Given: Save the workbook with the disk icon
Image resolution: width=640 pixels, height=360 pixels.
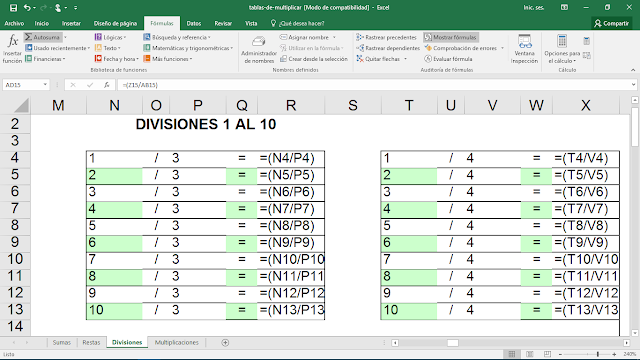Looking at the screenshot, I should (13, 8).
